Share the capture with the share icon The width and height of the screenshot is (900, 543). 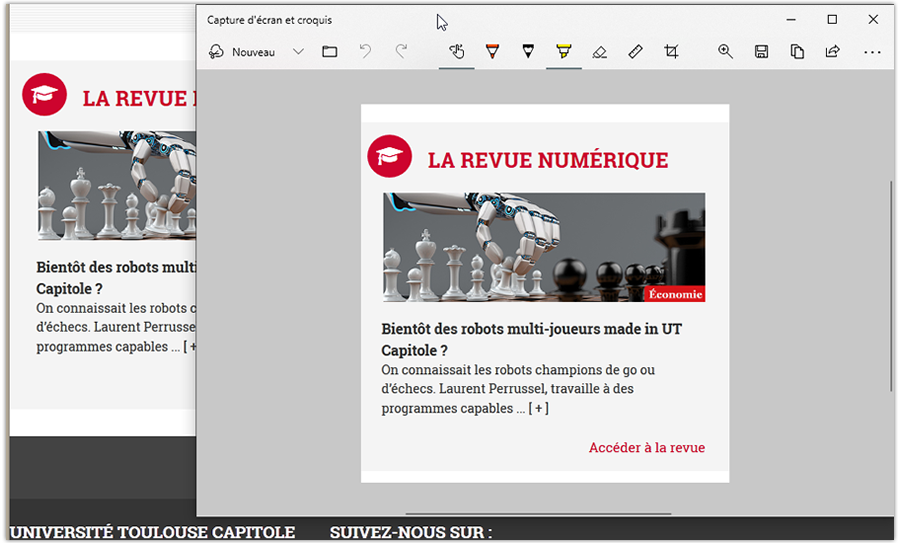pyautogui.click(x=832, y=52)
